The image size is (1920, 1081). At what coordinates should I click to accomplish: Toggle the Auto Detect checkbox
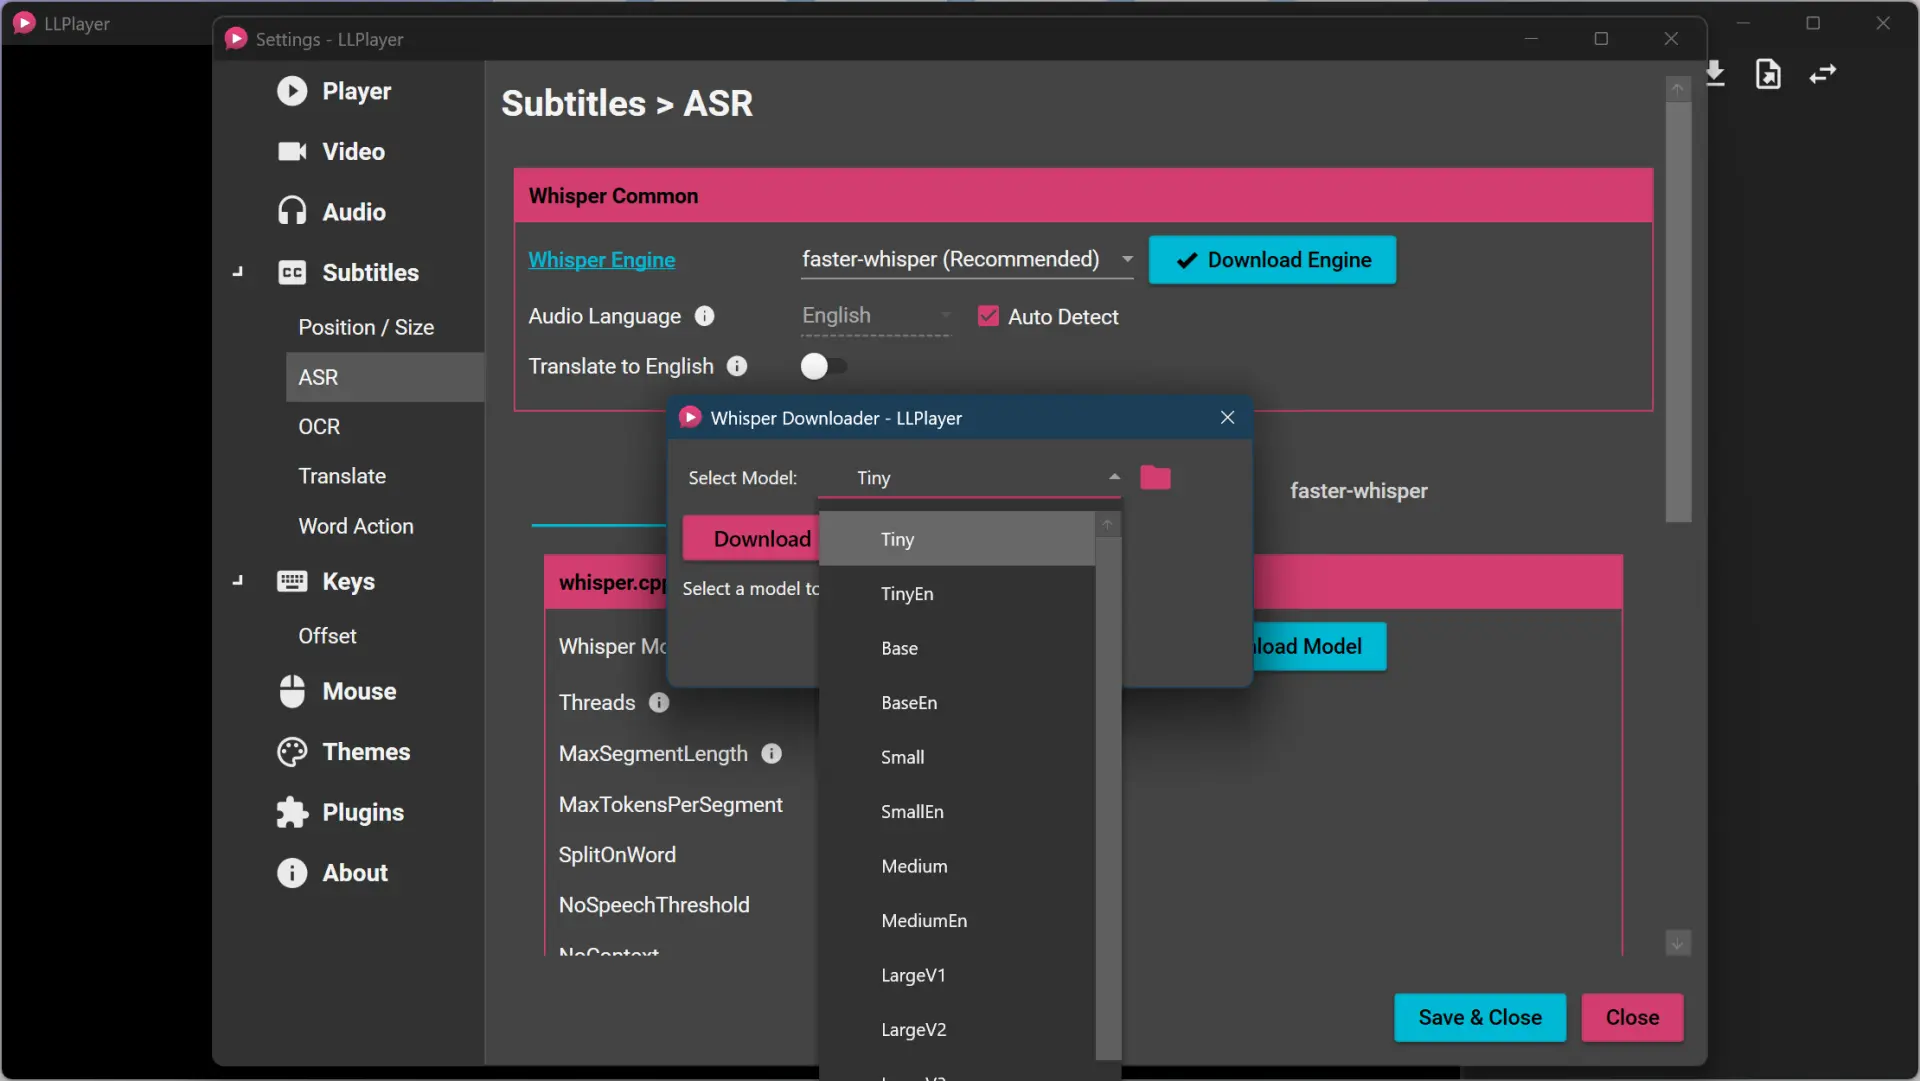(x=988, y=317)
